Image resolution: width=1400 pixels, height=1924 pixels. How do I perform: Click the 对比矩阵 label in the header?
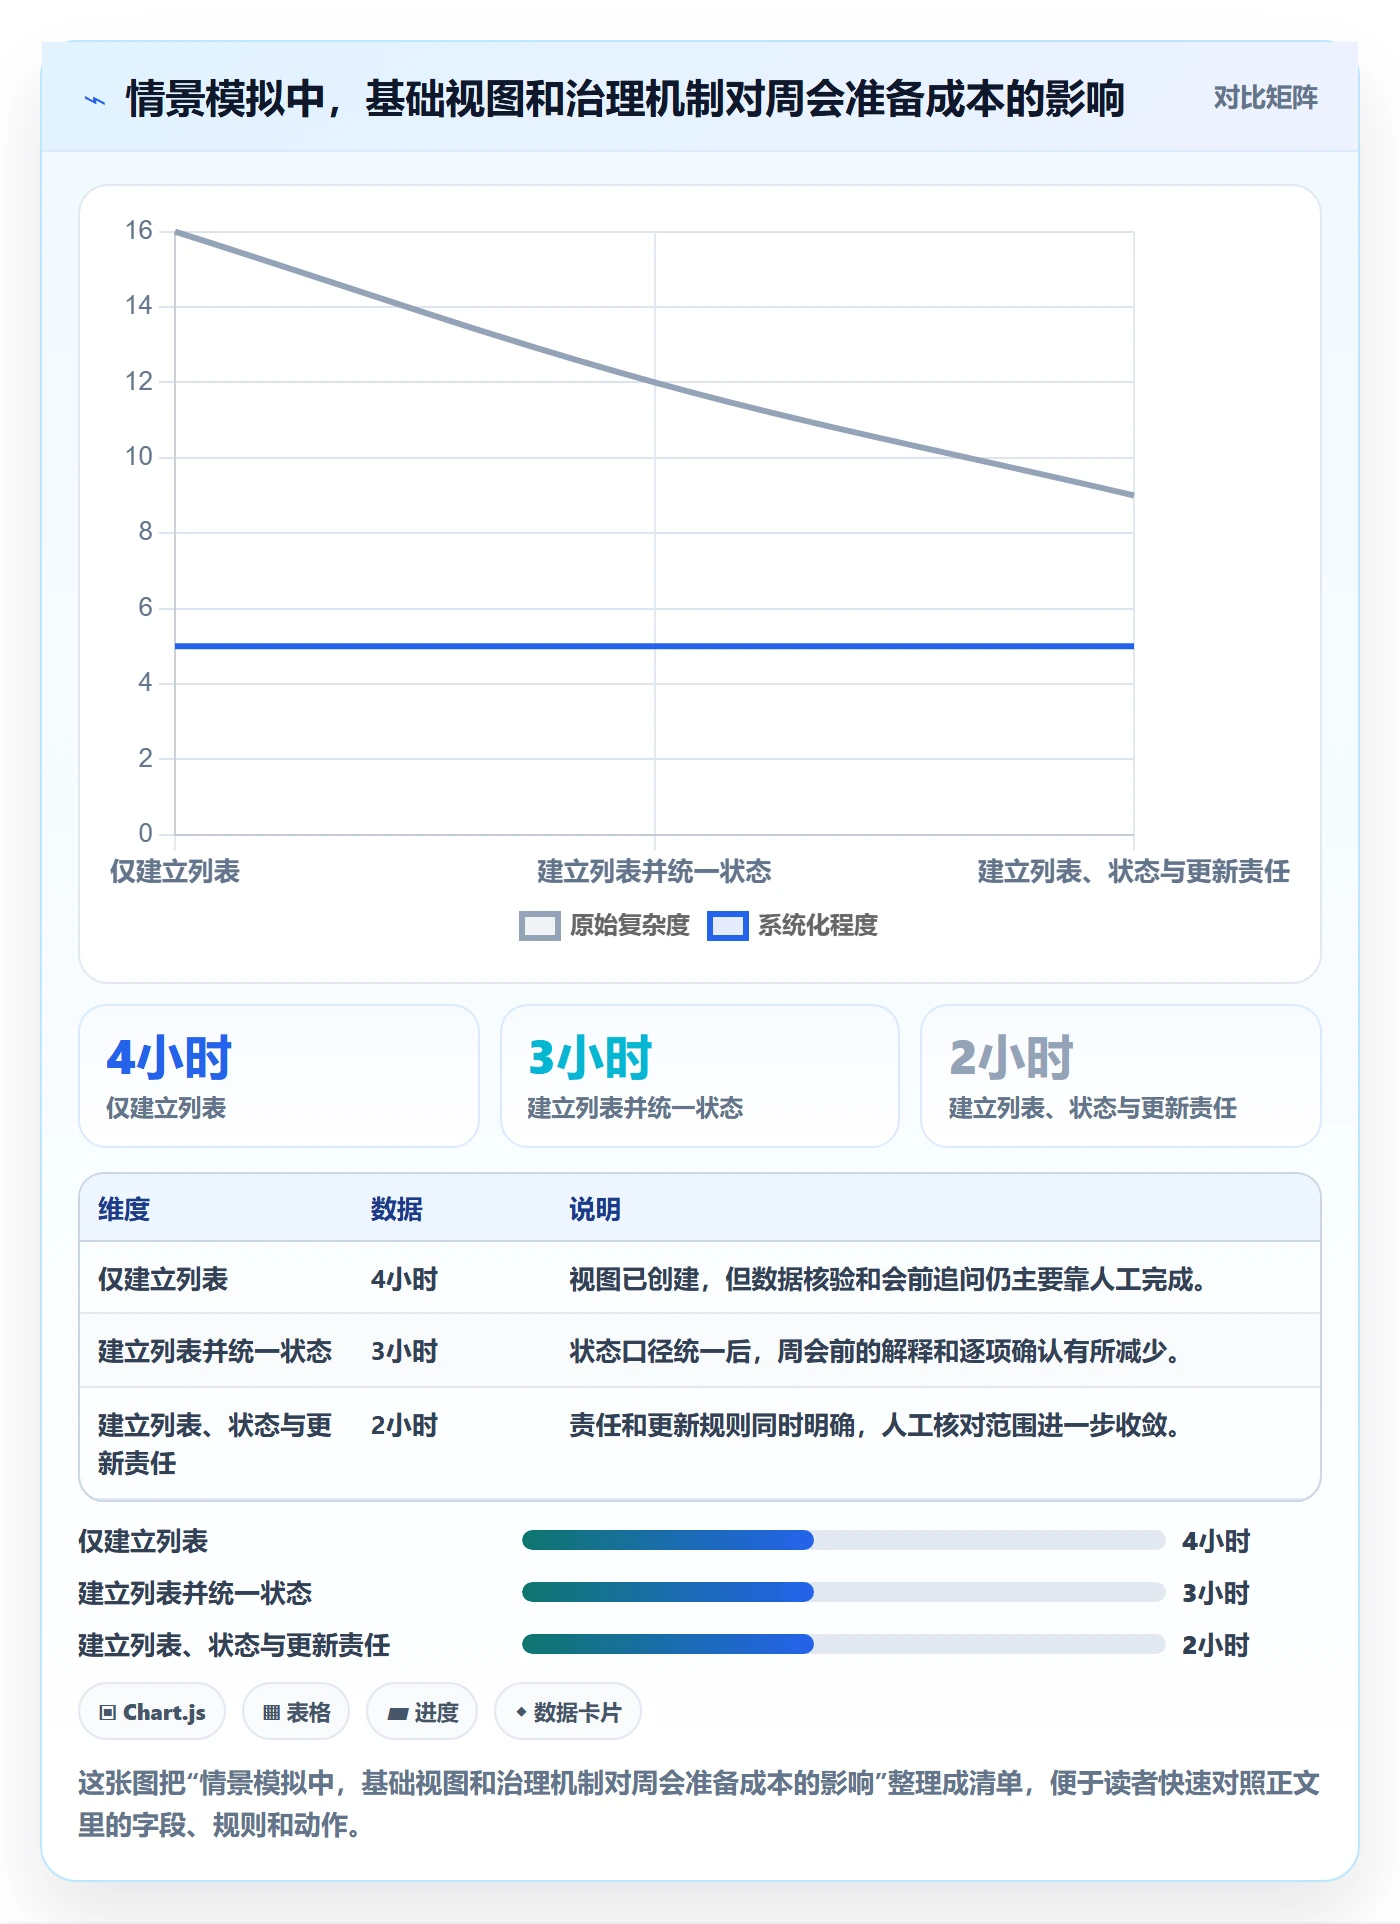1265,98
